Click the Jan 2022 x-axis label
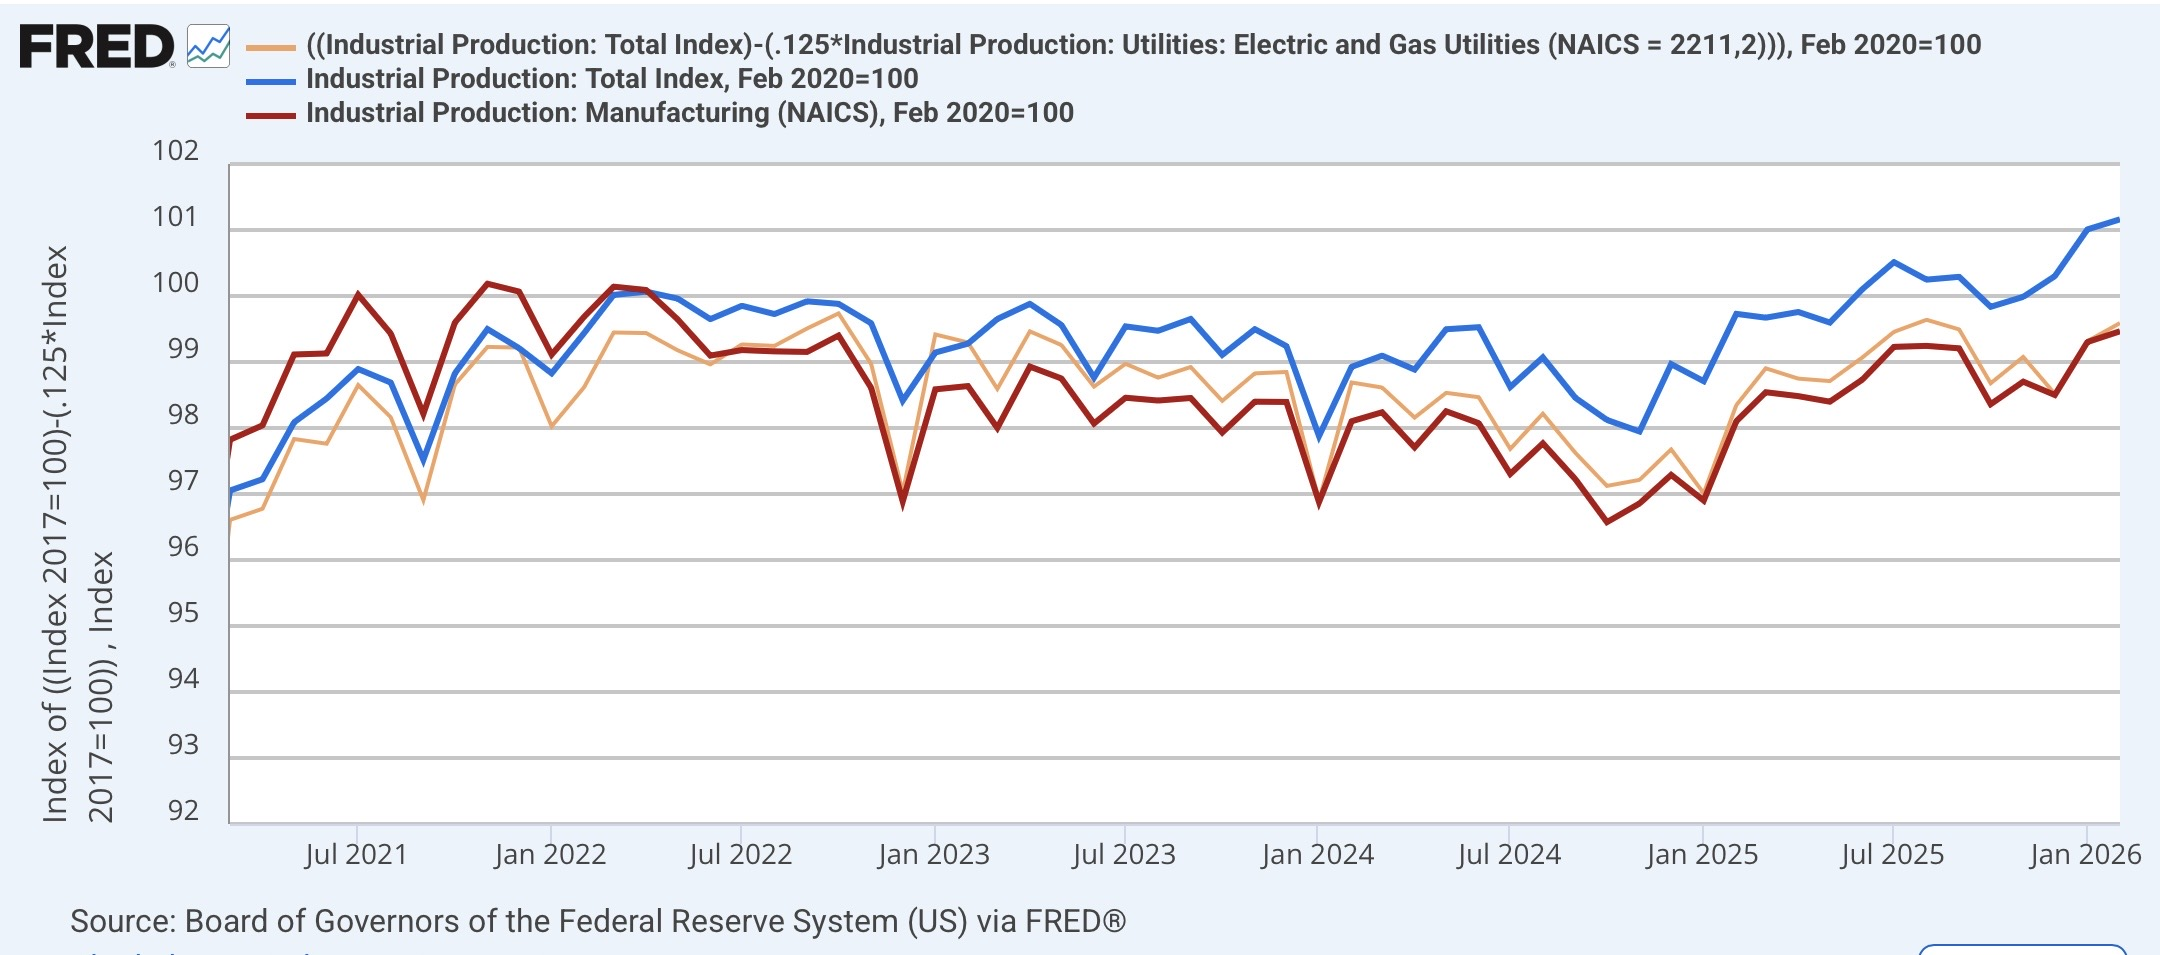The image size is (2160, 955). (x=550, y=855)
